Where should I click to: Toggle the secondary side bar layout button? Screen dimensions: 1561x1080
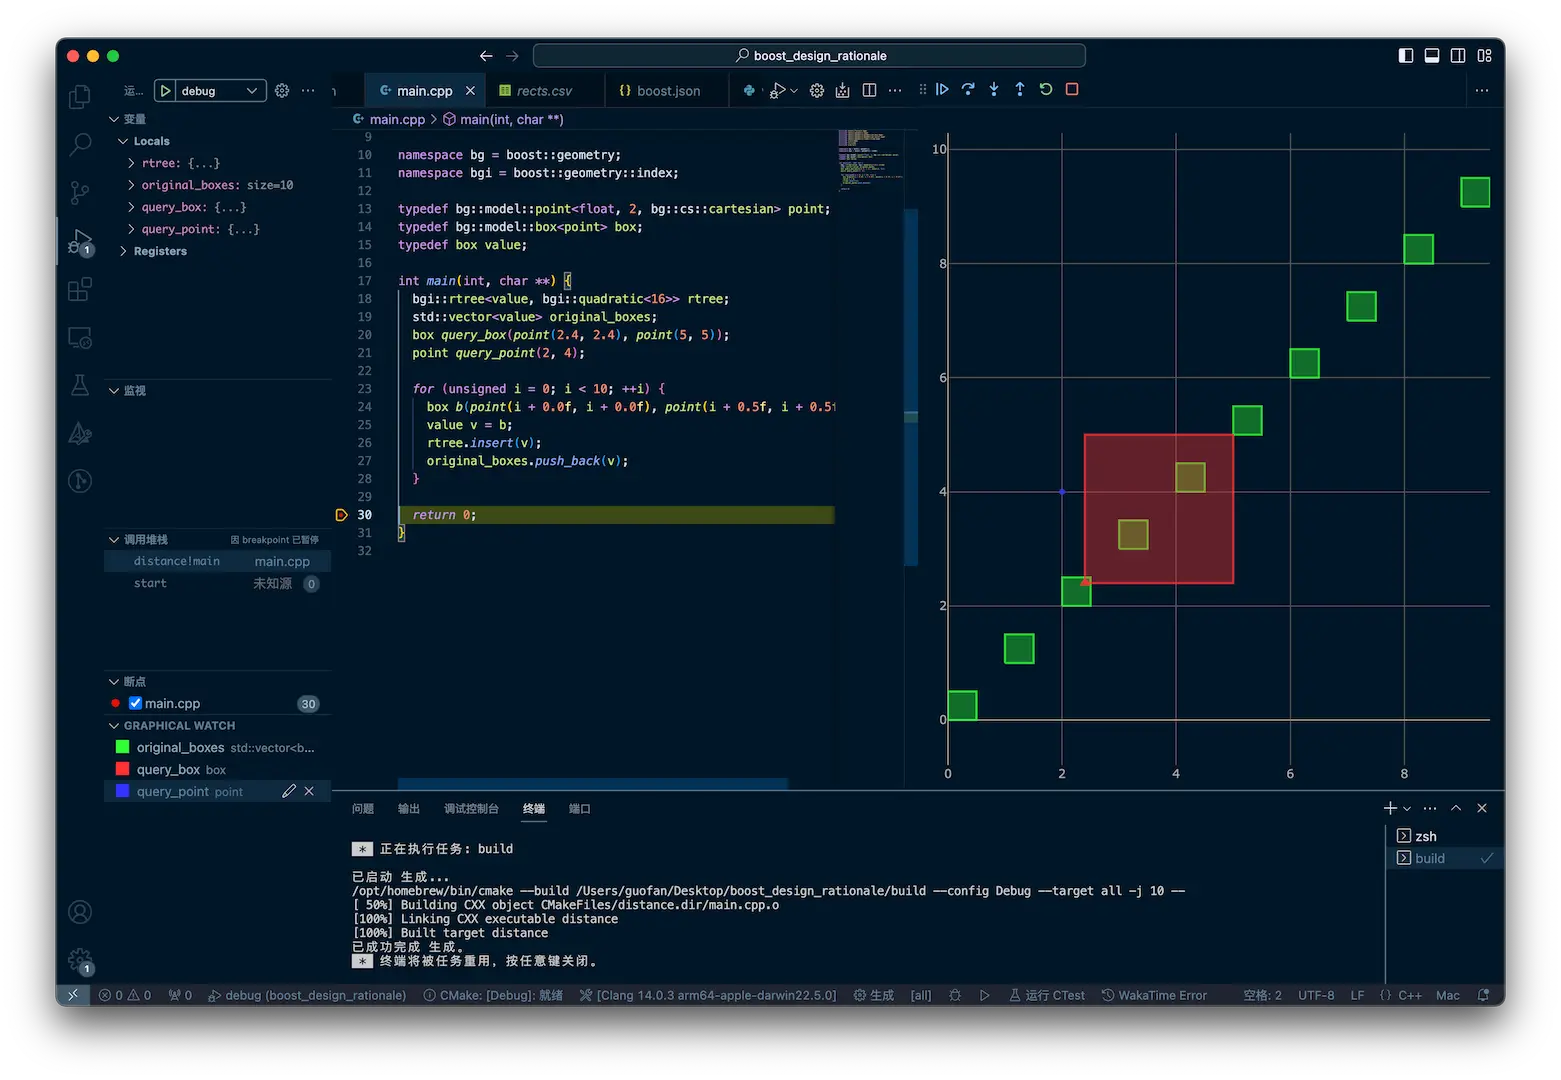(x=1458, y=56)
